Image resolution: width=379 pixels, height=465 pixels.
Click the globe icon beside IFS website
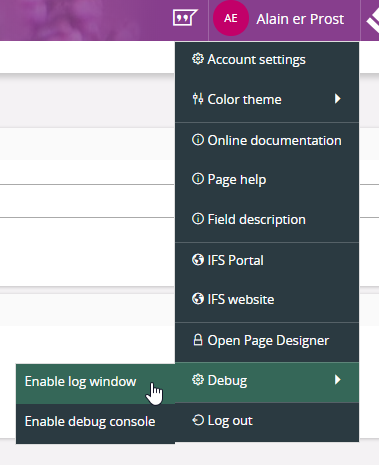(x=198, y=299)
